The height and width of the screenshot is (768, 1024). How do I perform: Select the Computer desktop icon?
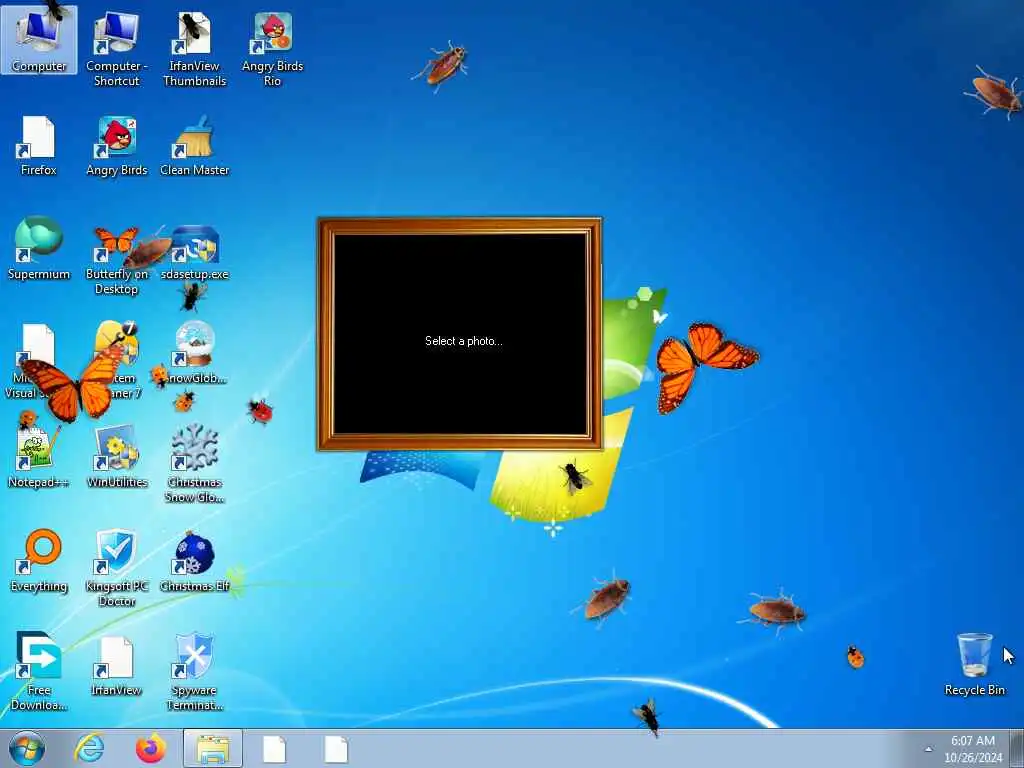click(x=39, y=40)
